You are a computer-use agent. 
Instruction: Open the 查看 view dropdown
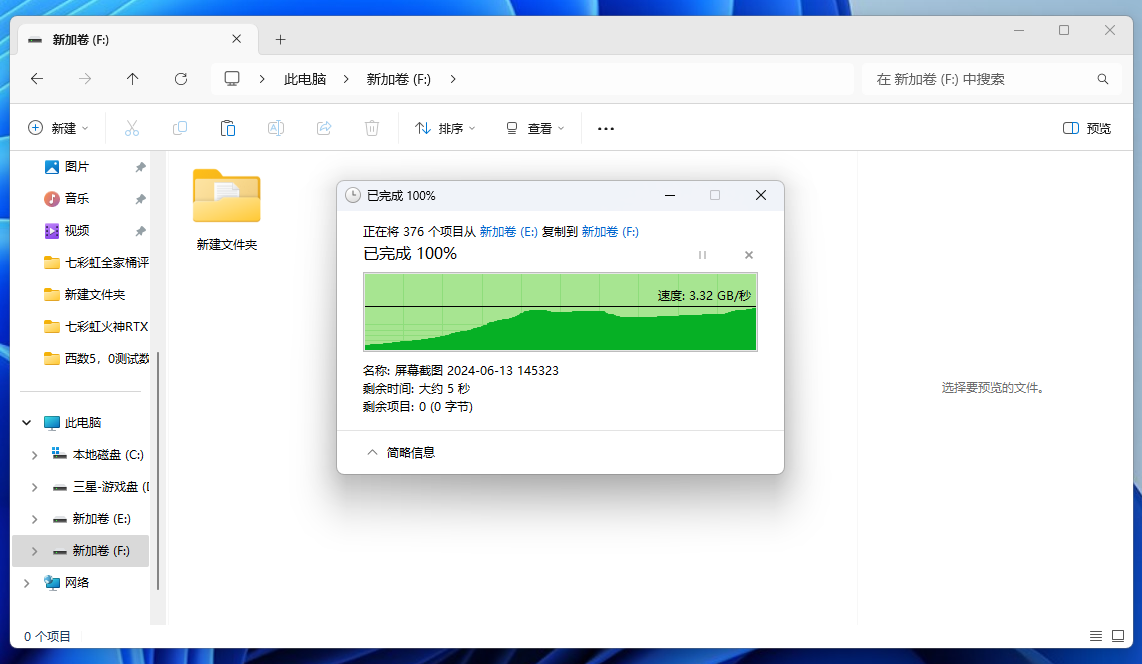tap(535, 128)
